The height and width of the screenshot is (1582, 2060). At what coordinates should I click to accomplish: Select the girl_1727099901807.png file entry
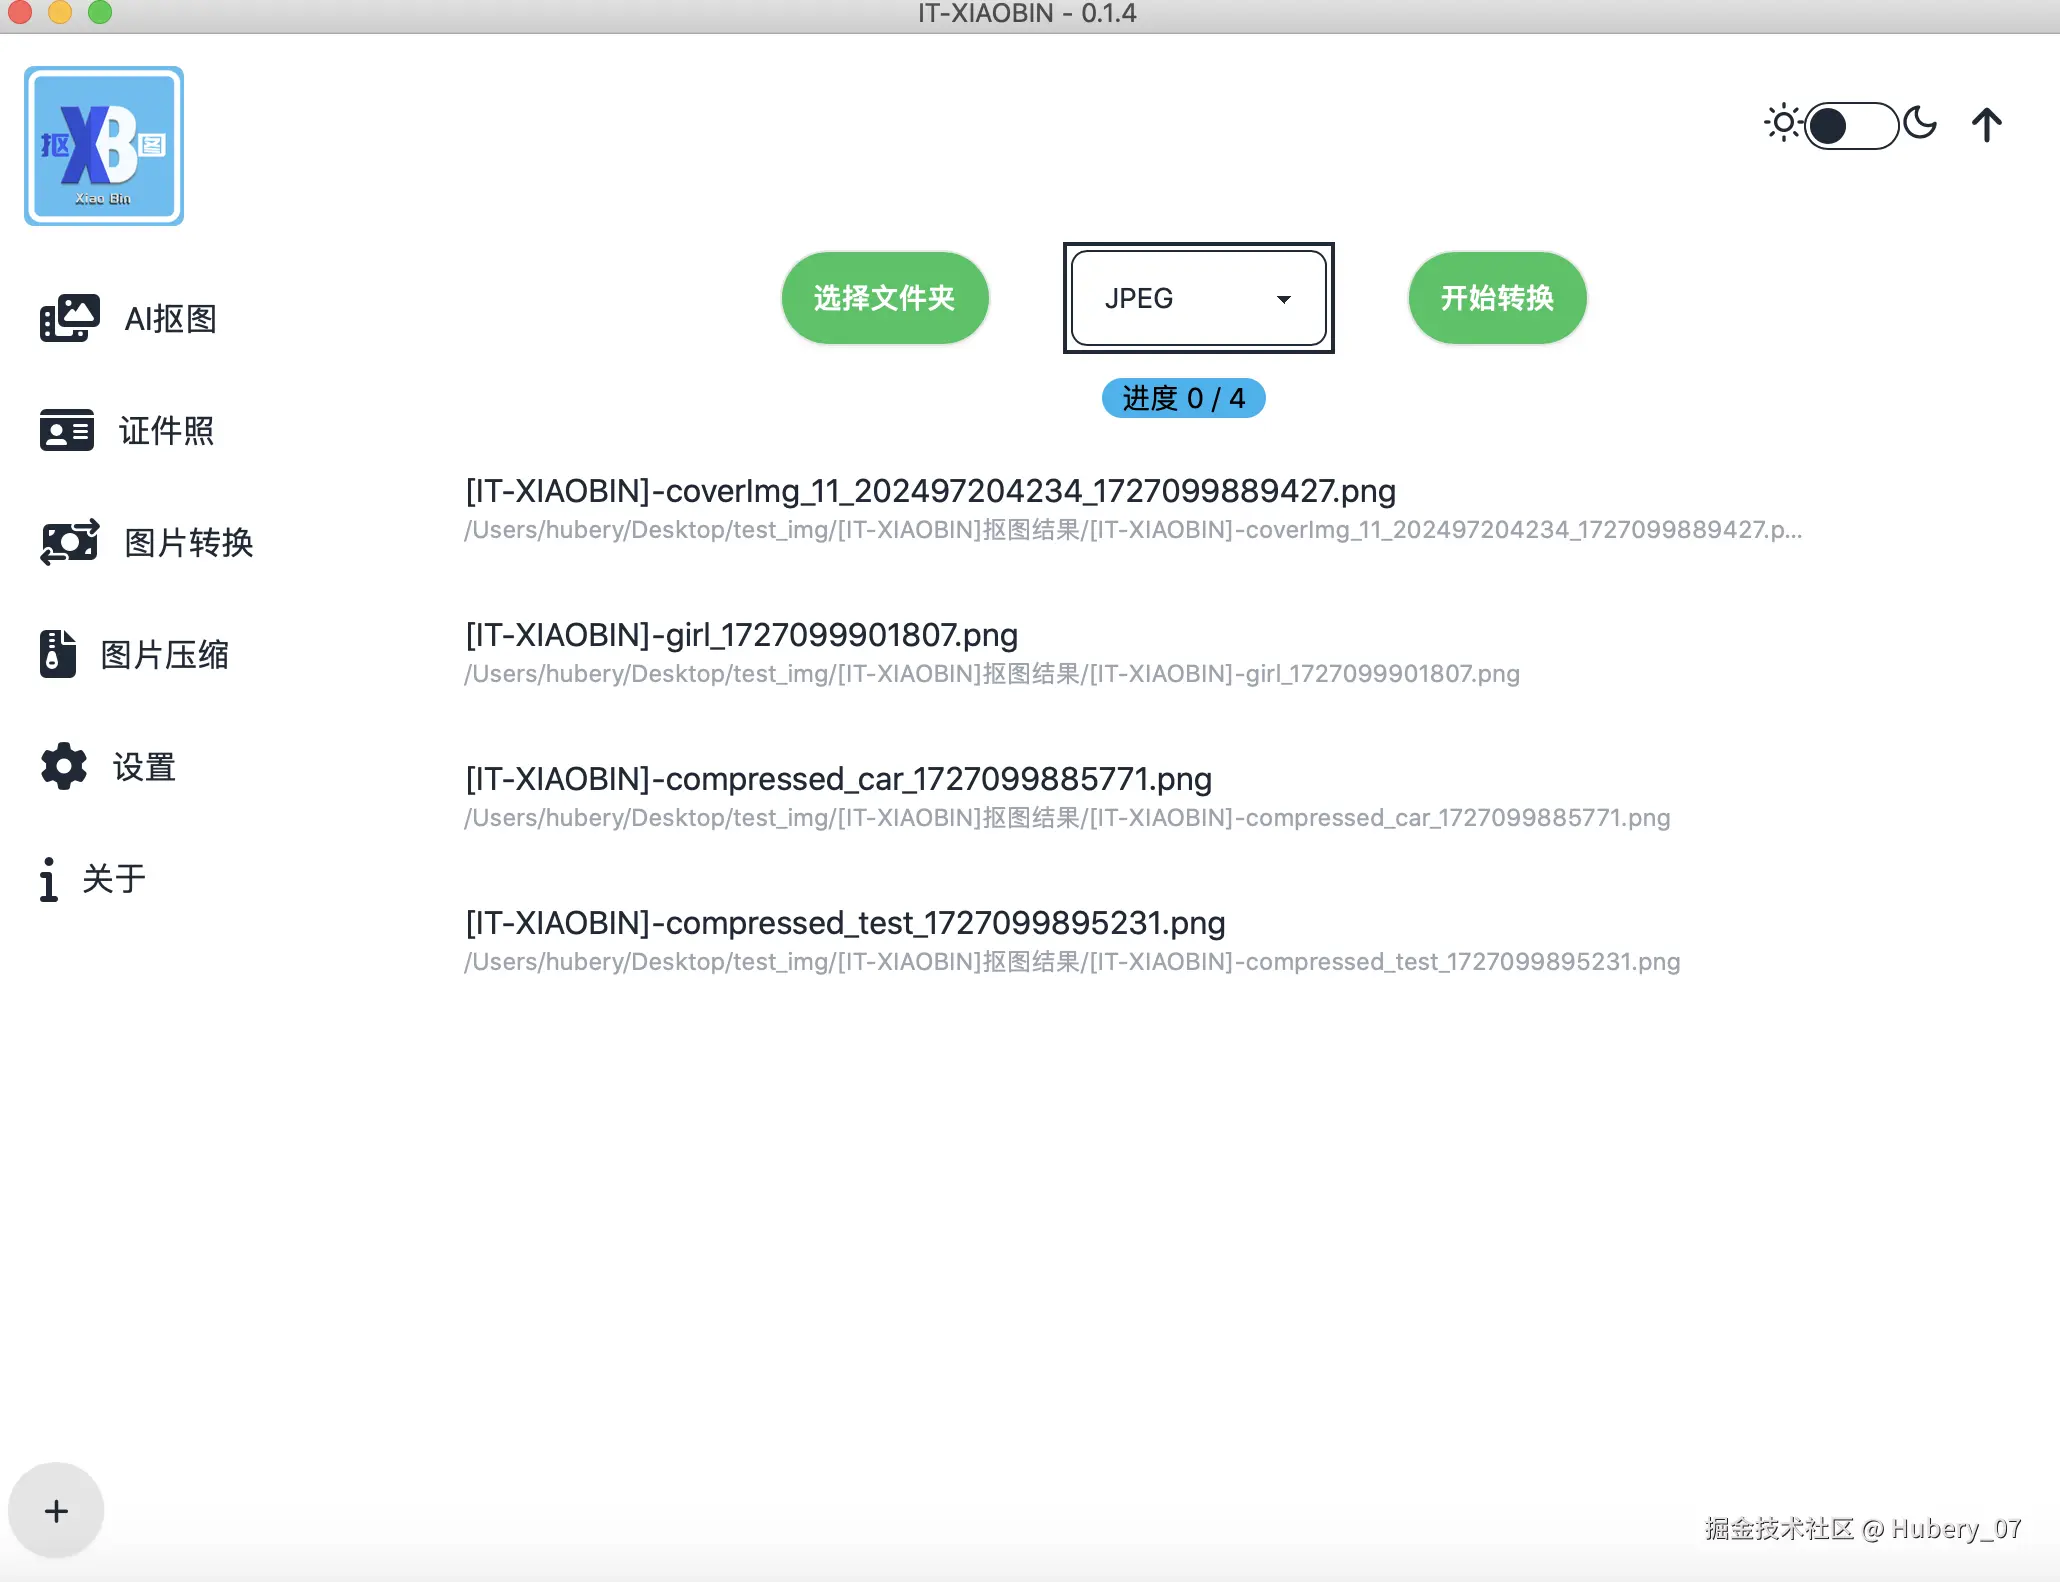click(742, 635)
